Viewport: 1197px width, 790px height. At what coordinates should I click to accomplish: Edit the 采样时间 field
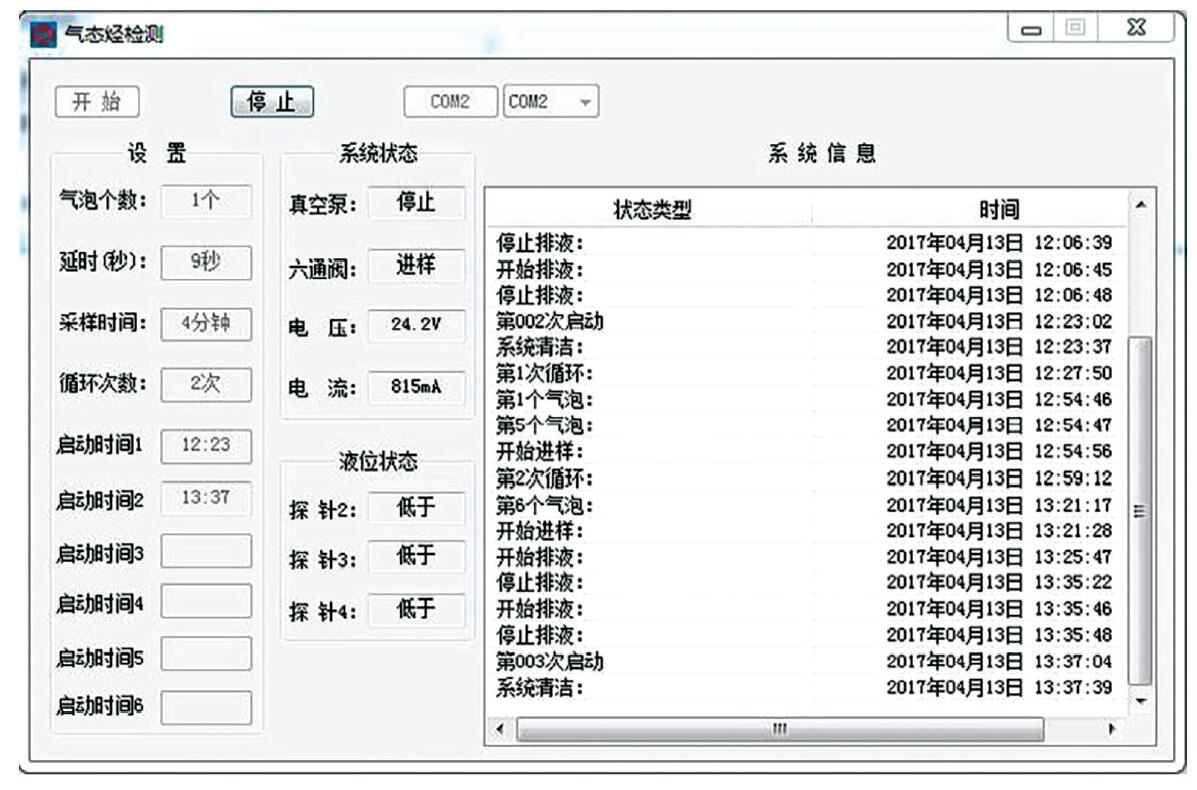(x=207, y=323)
